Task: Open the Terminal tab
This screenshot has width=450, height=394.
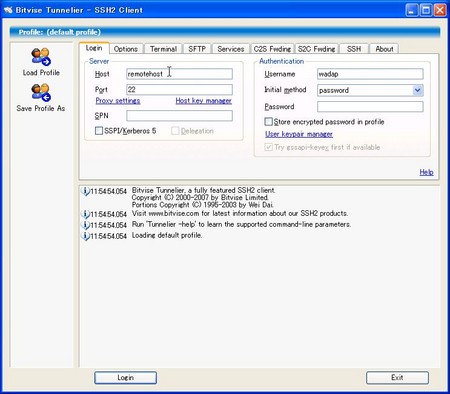Action: point(163,49)
